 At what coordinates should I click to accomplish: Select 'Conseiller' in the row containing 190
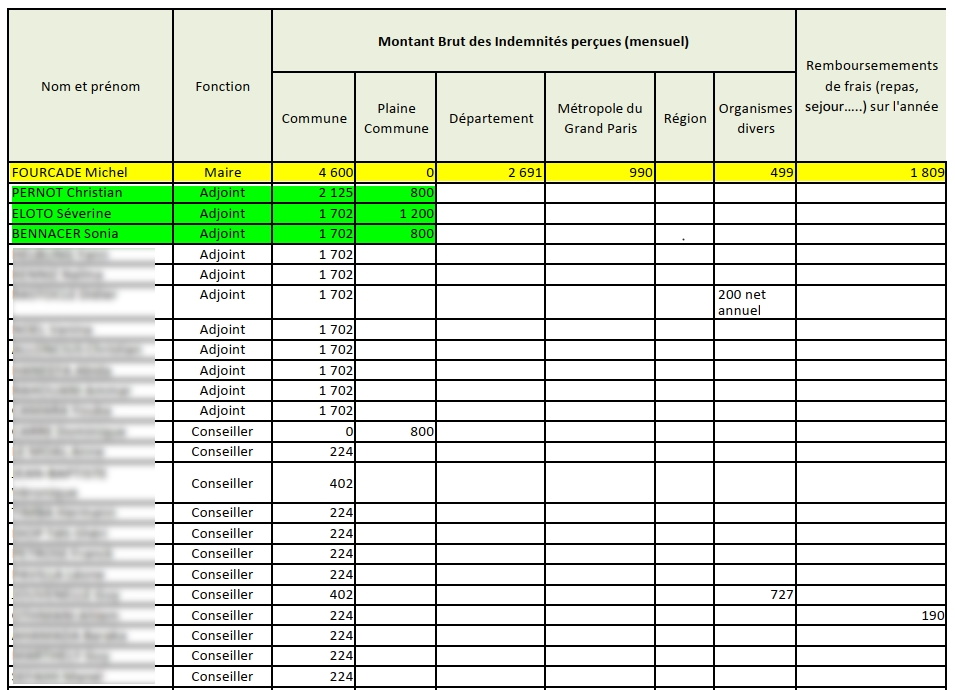click(x=222, y=616)
